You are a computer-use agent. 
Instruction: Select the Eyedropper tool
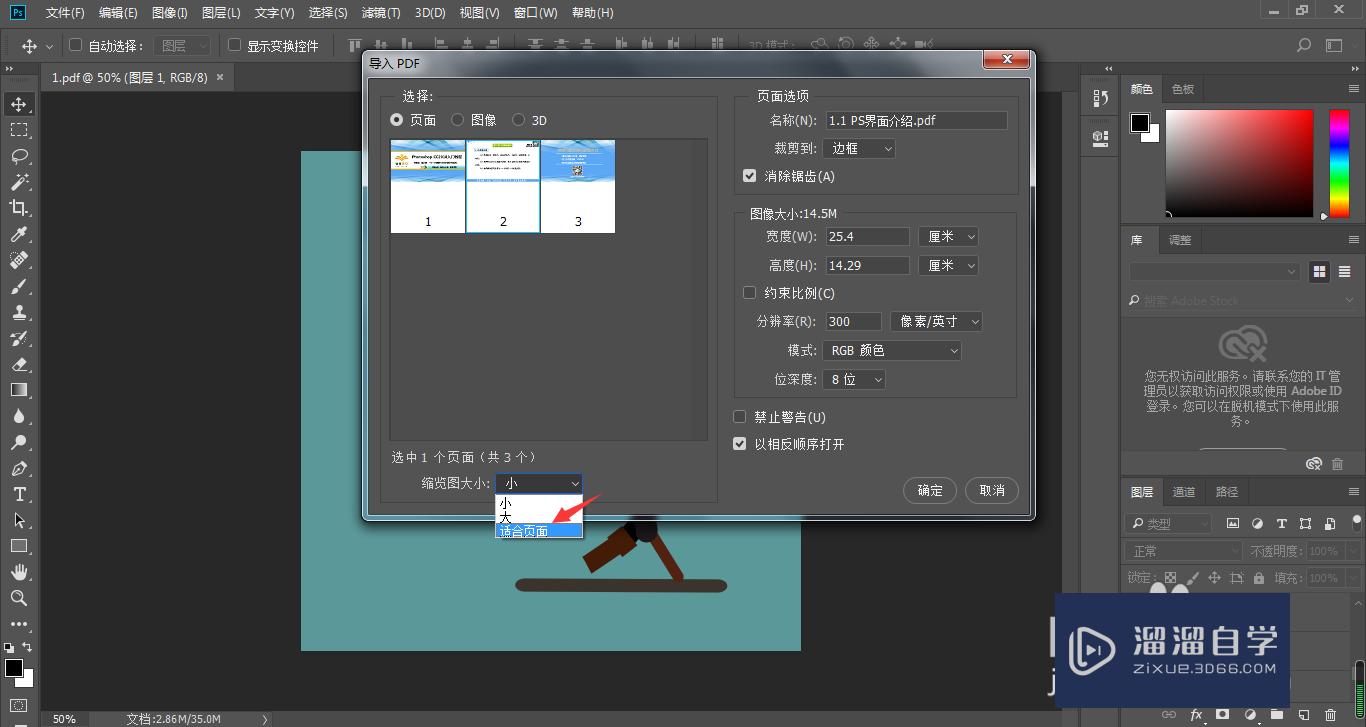click(x=19, y=234)
